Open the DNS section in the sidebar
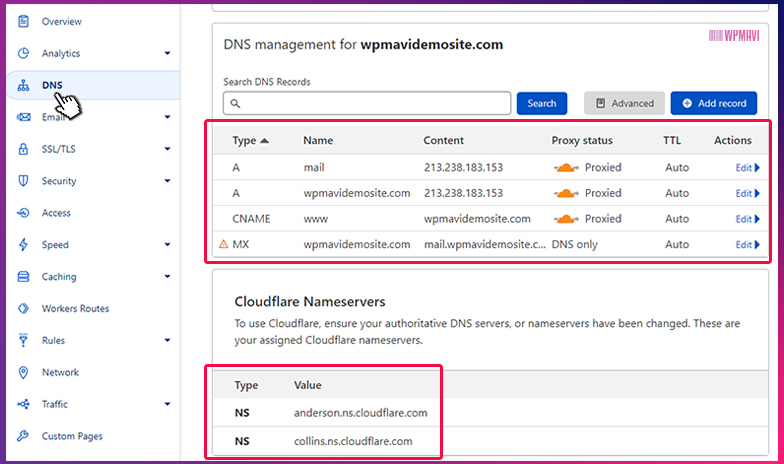The width and height of the screenshot is (784, 464). pos(52,85)
